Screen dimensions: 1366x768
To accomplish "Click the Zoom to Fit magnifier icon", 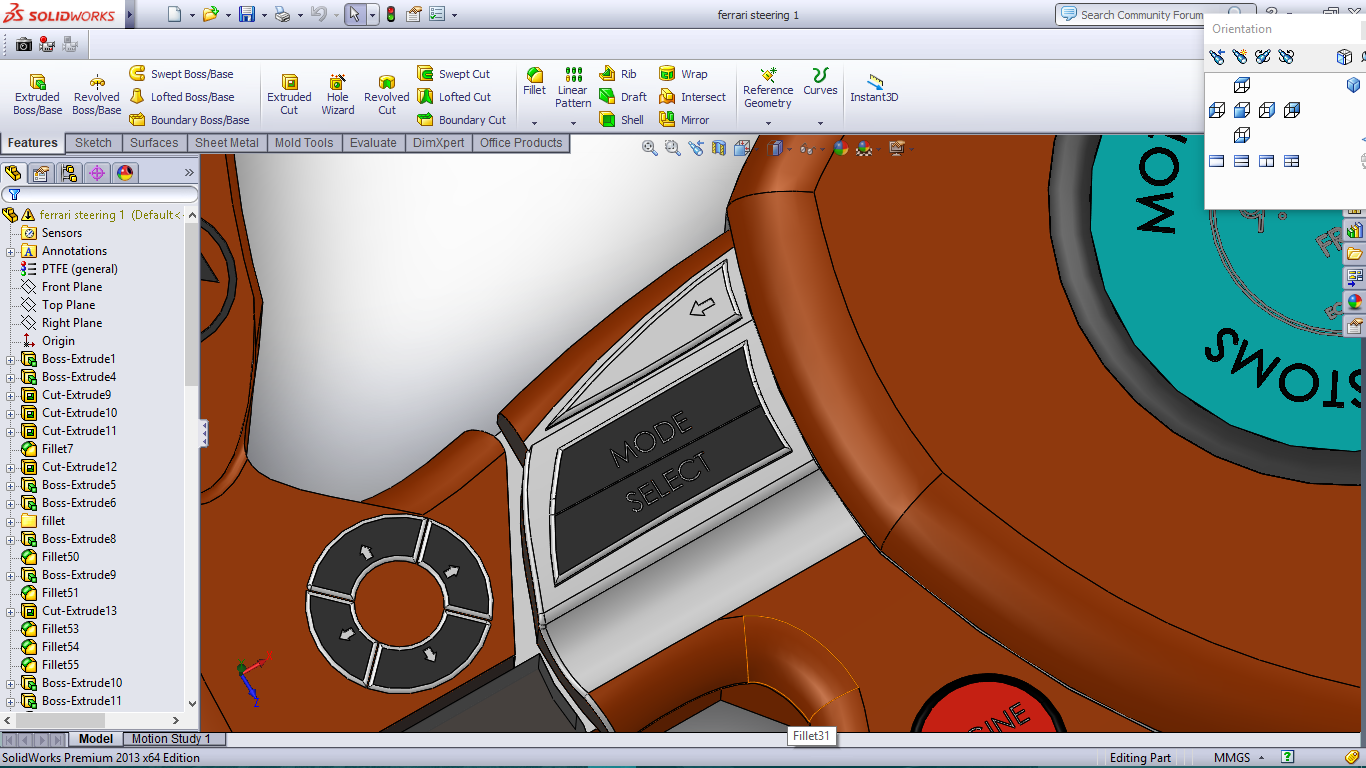I will pos(650,148).
